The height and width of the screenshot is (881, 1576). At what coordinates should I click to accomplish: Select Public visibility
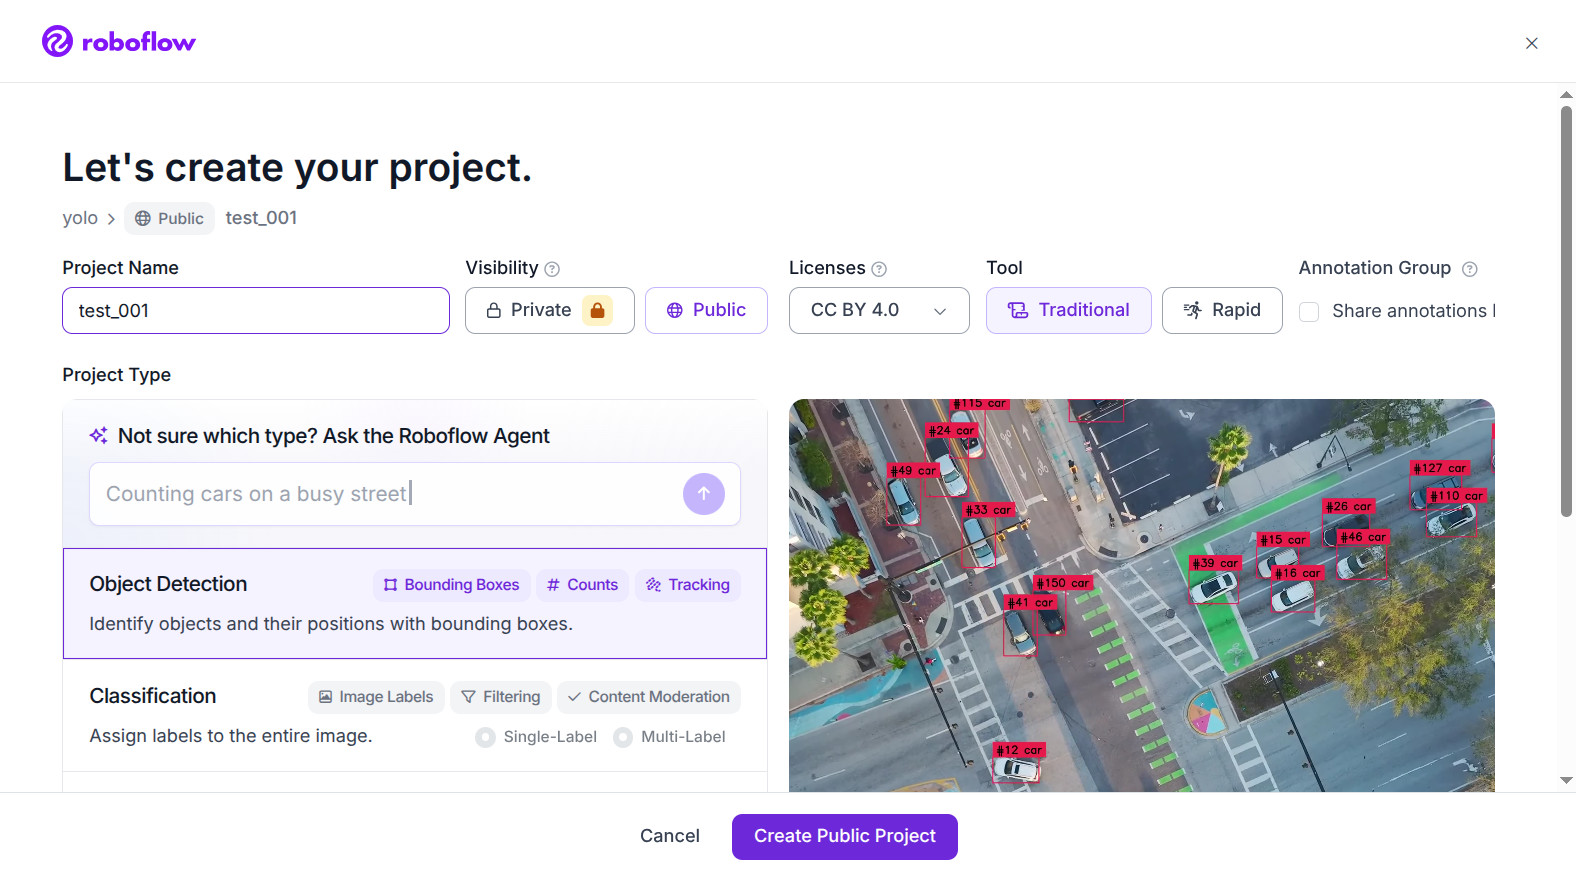point(706,310)
